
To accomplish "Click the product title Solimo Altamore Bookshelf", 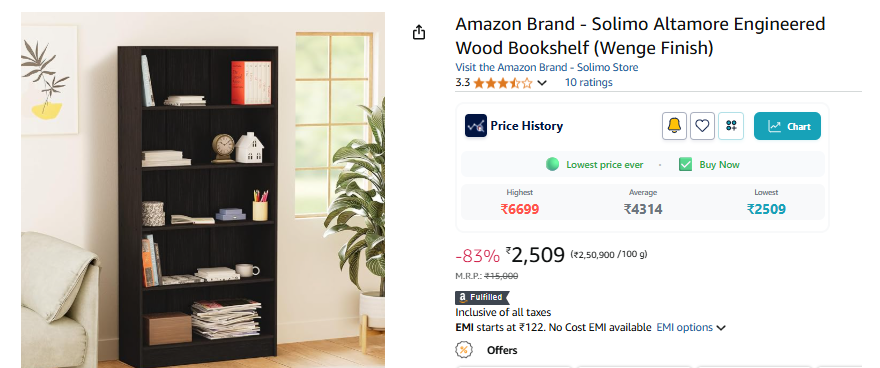I will tap(640, 36).
